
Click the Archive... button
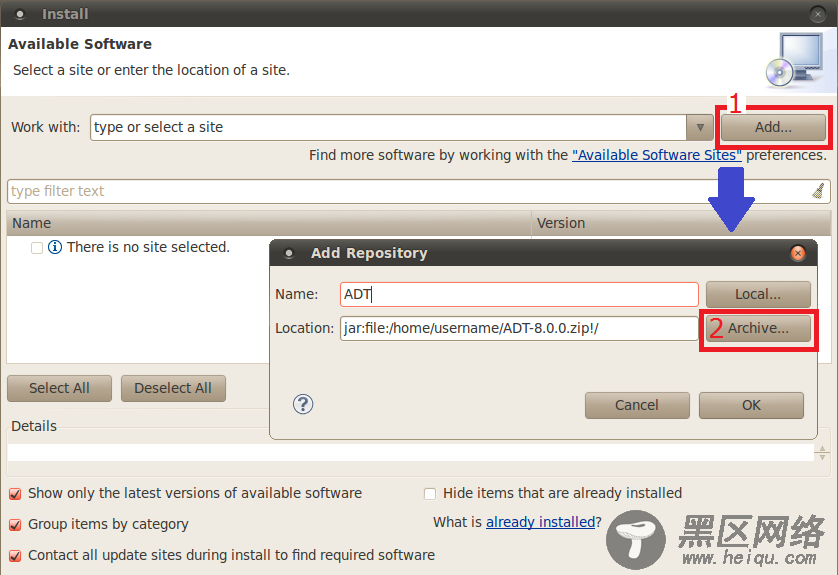(x=758, y=328)
